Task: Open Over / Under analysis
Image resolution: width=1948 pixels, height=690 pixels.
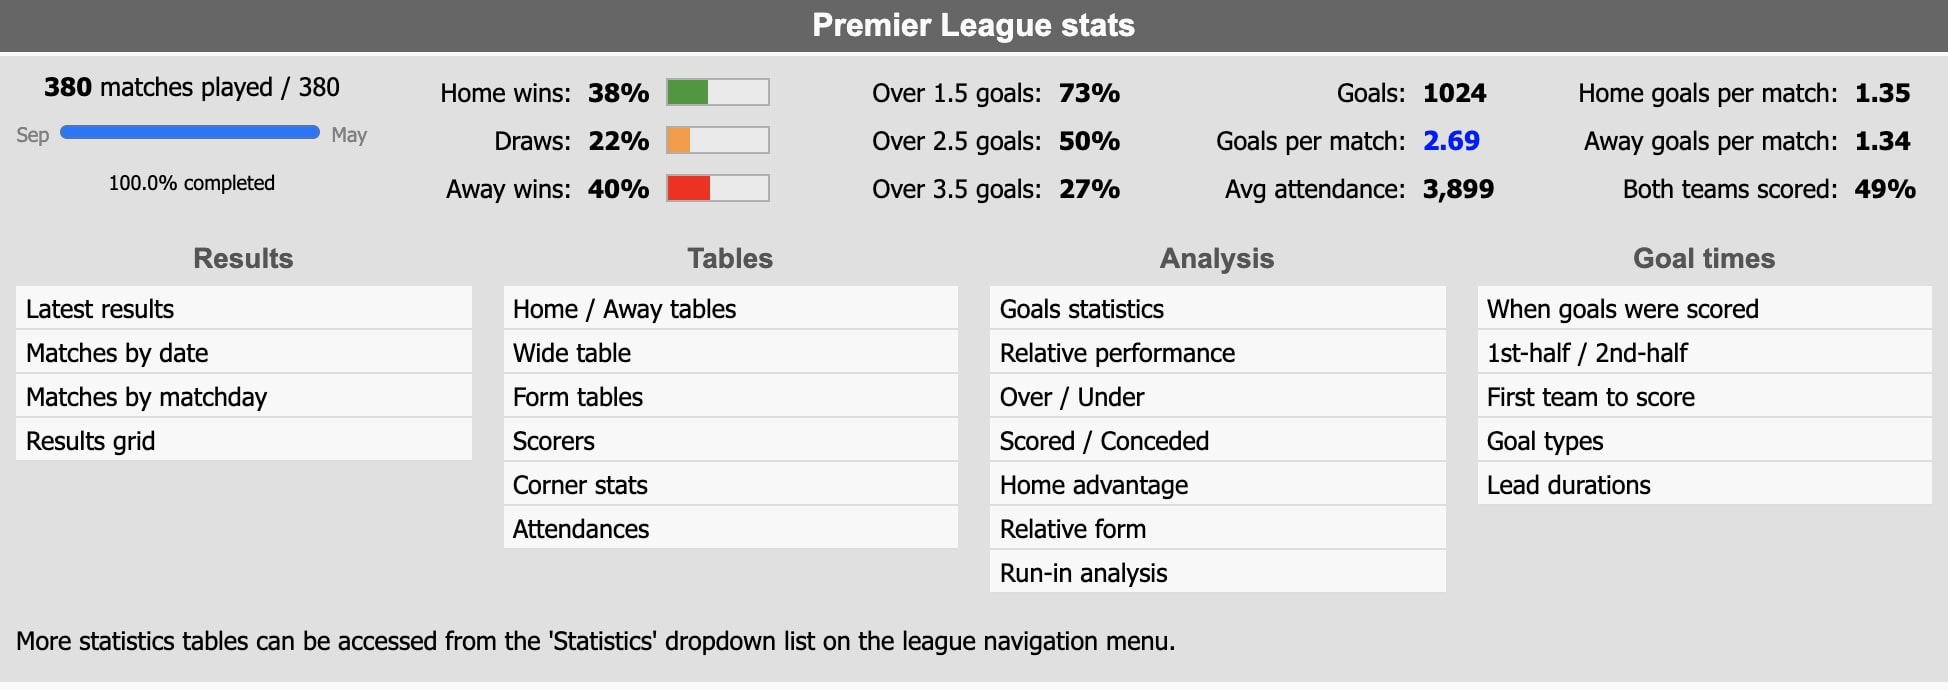Action: click(x=1217, y=396)
